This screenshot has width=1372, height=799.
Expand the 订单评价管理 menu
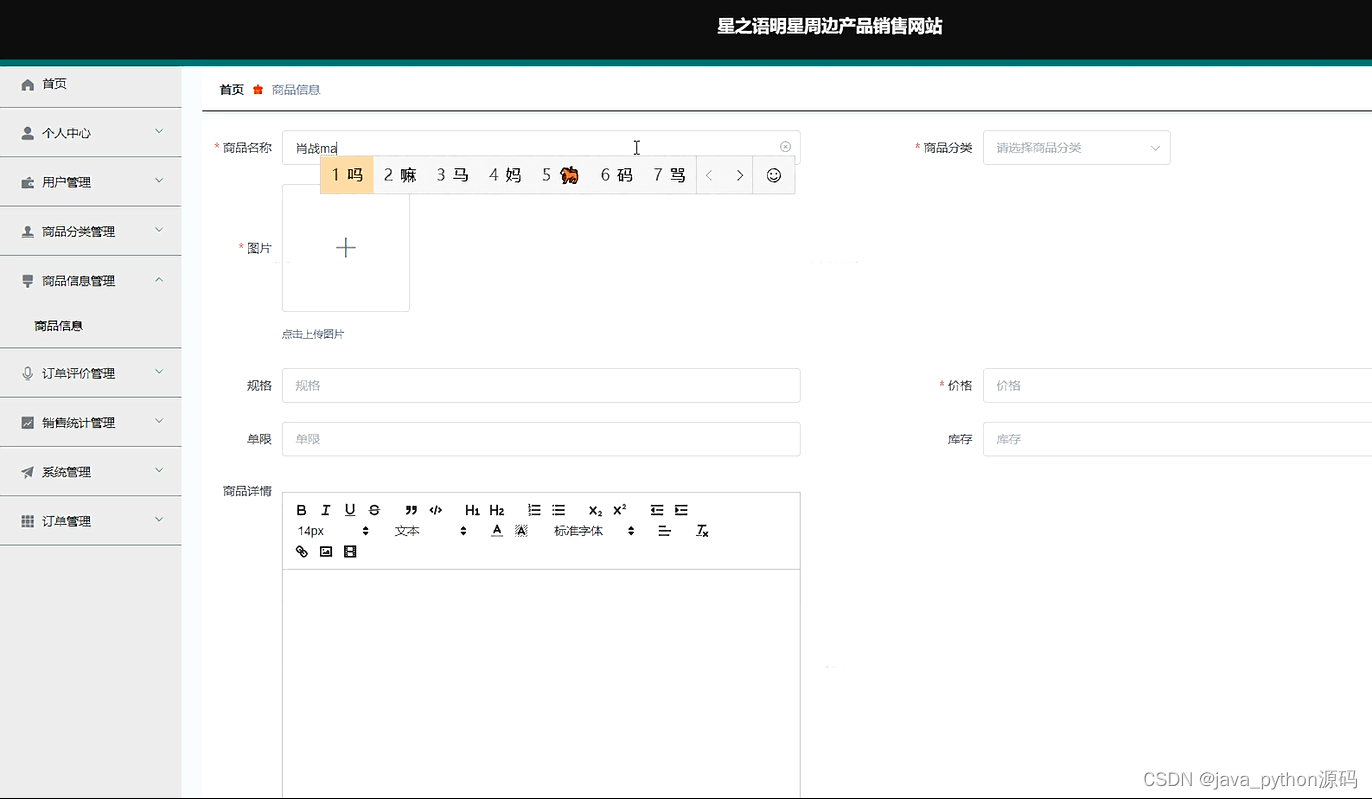[x=90, y=373]
